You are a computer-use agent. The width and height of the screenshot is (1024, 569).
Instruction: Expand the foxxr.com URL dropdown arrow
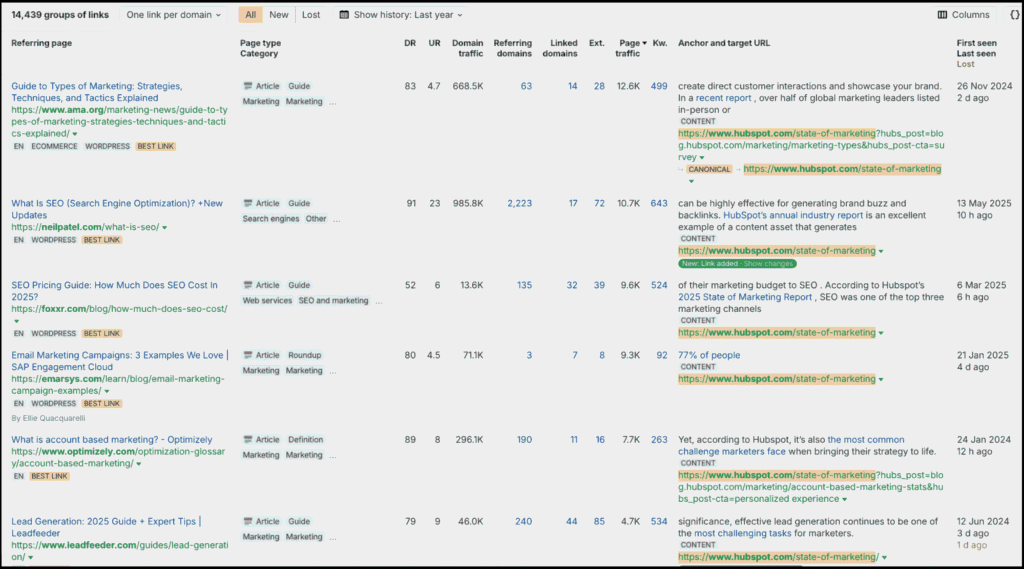16,321
